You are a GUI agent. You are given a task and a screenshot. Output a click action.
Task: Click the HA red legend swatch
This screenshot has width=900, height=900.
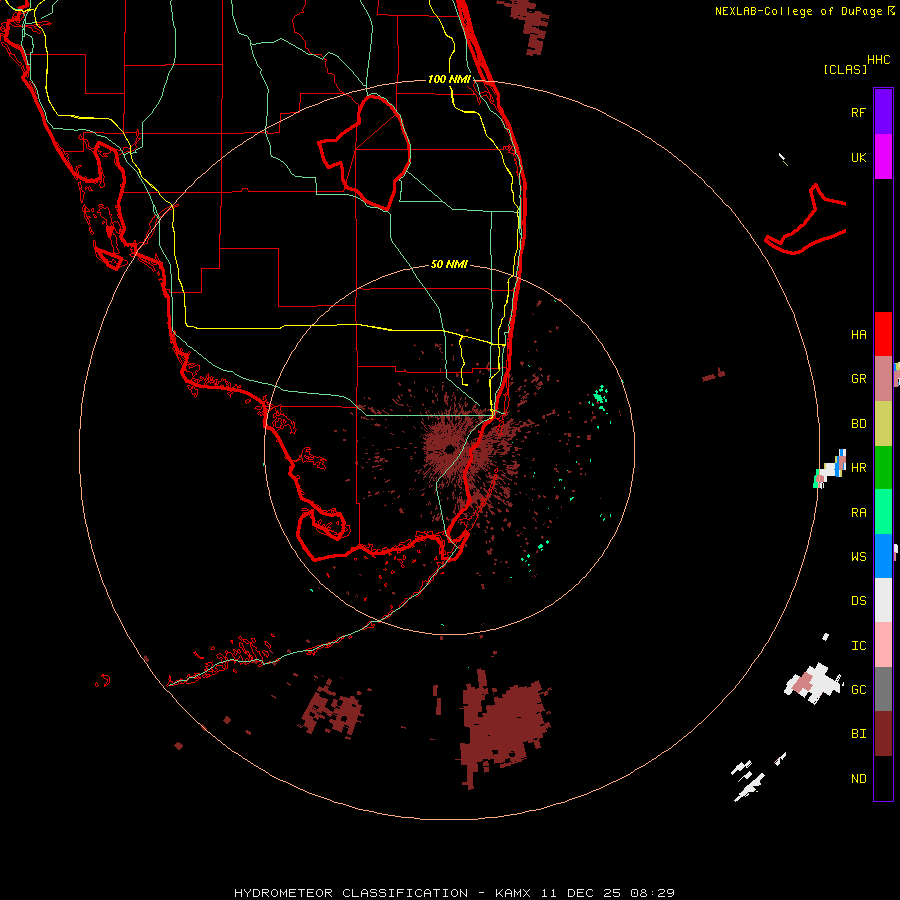click(883, 334)
